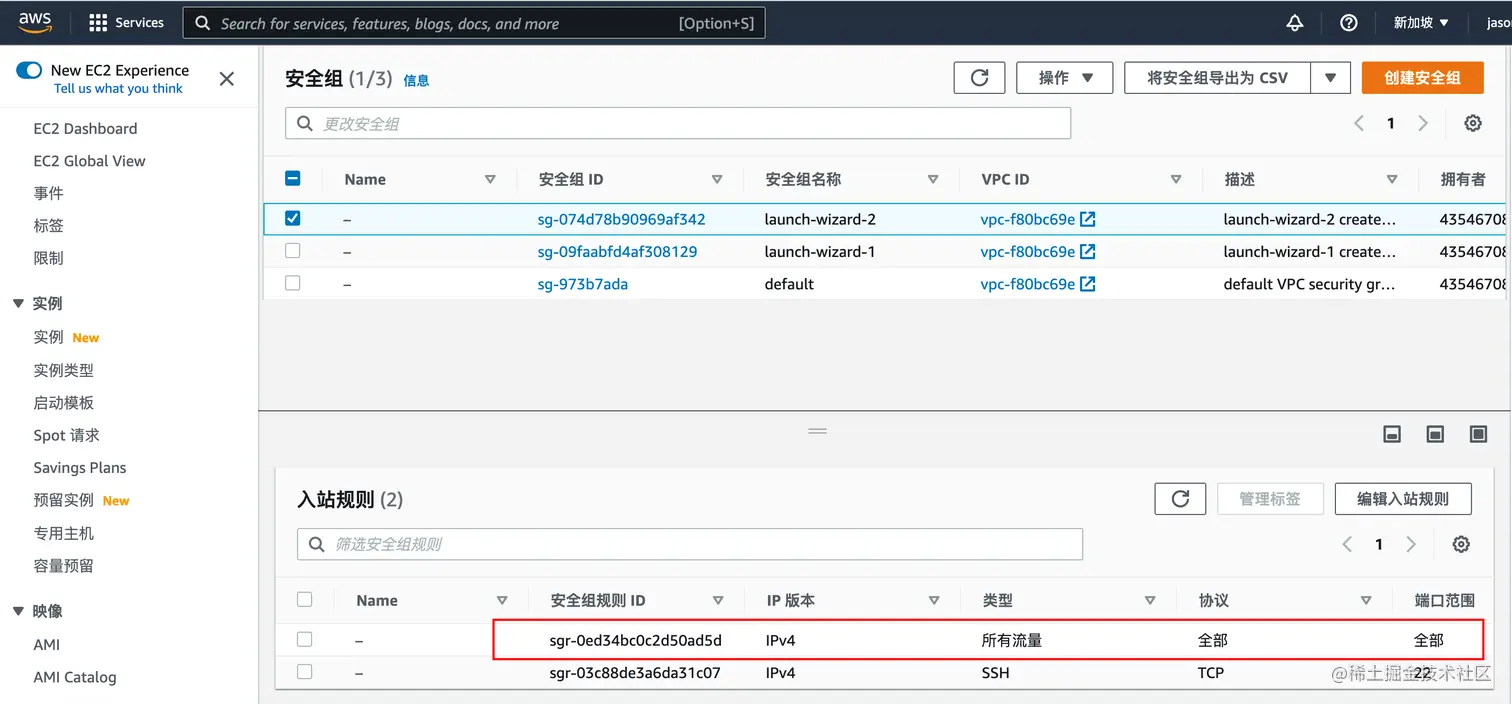The image size is (1512, 704).
Task: Open external link icon for default group VPC
Action: [1088, 284]
